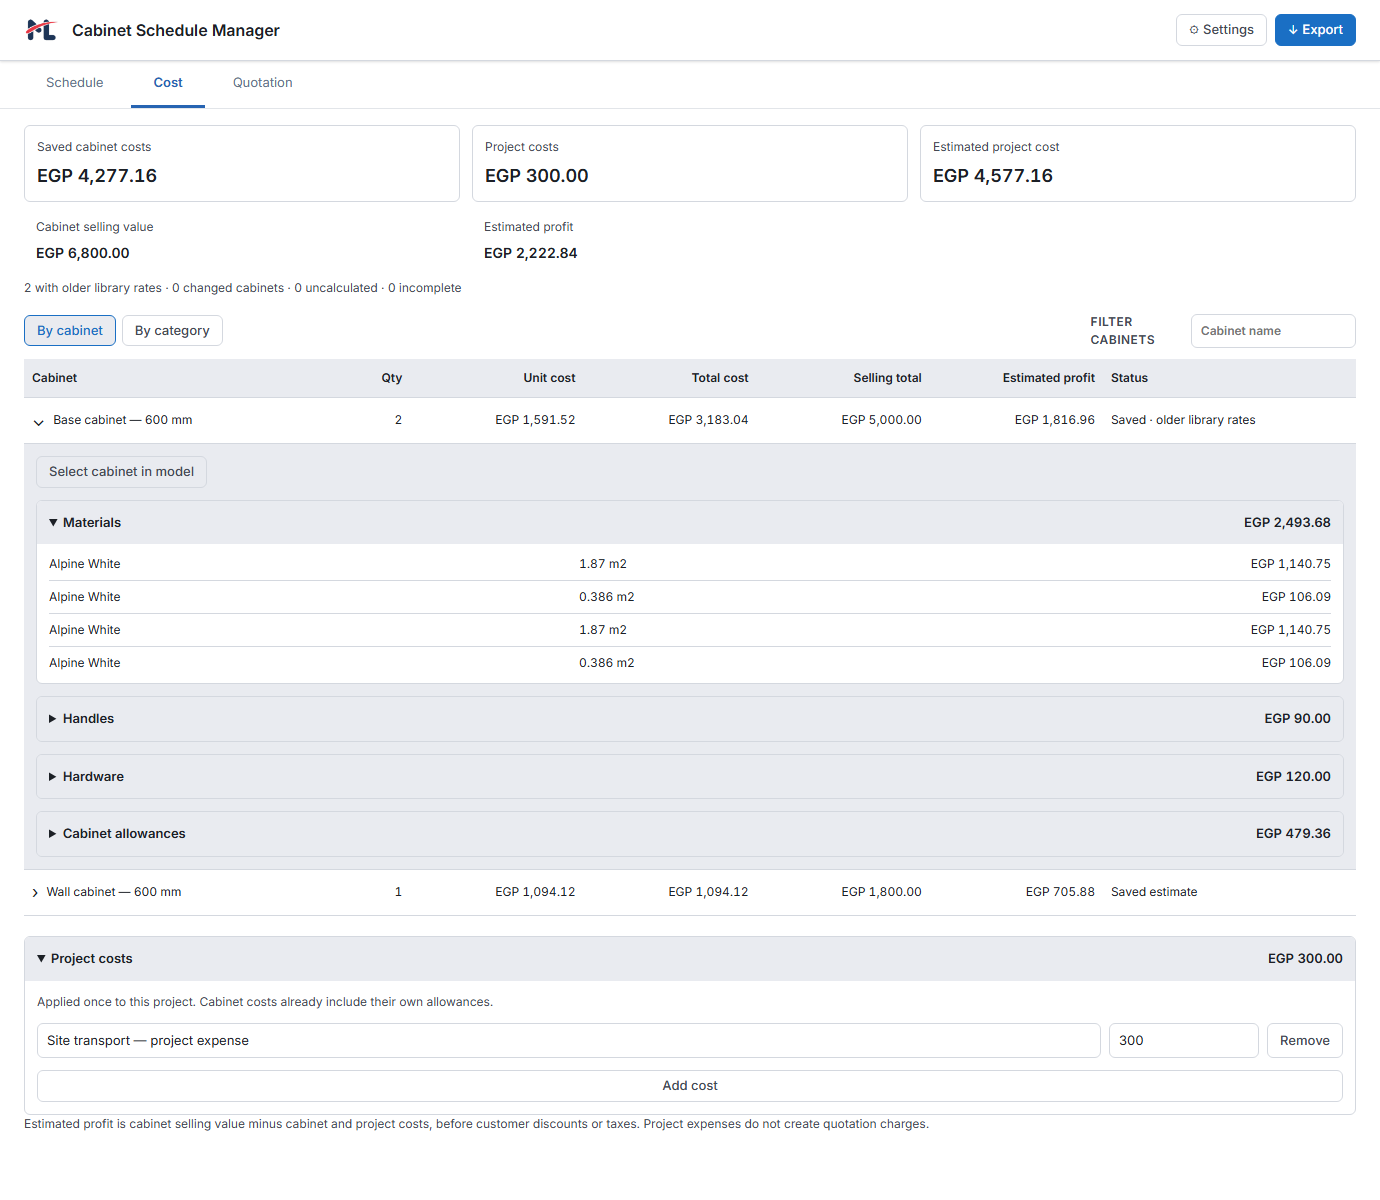Expand the Handles section
The image size is (1380, 1200).
click(690, 719)
